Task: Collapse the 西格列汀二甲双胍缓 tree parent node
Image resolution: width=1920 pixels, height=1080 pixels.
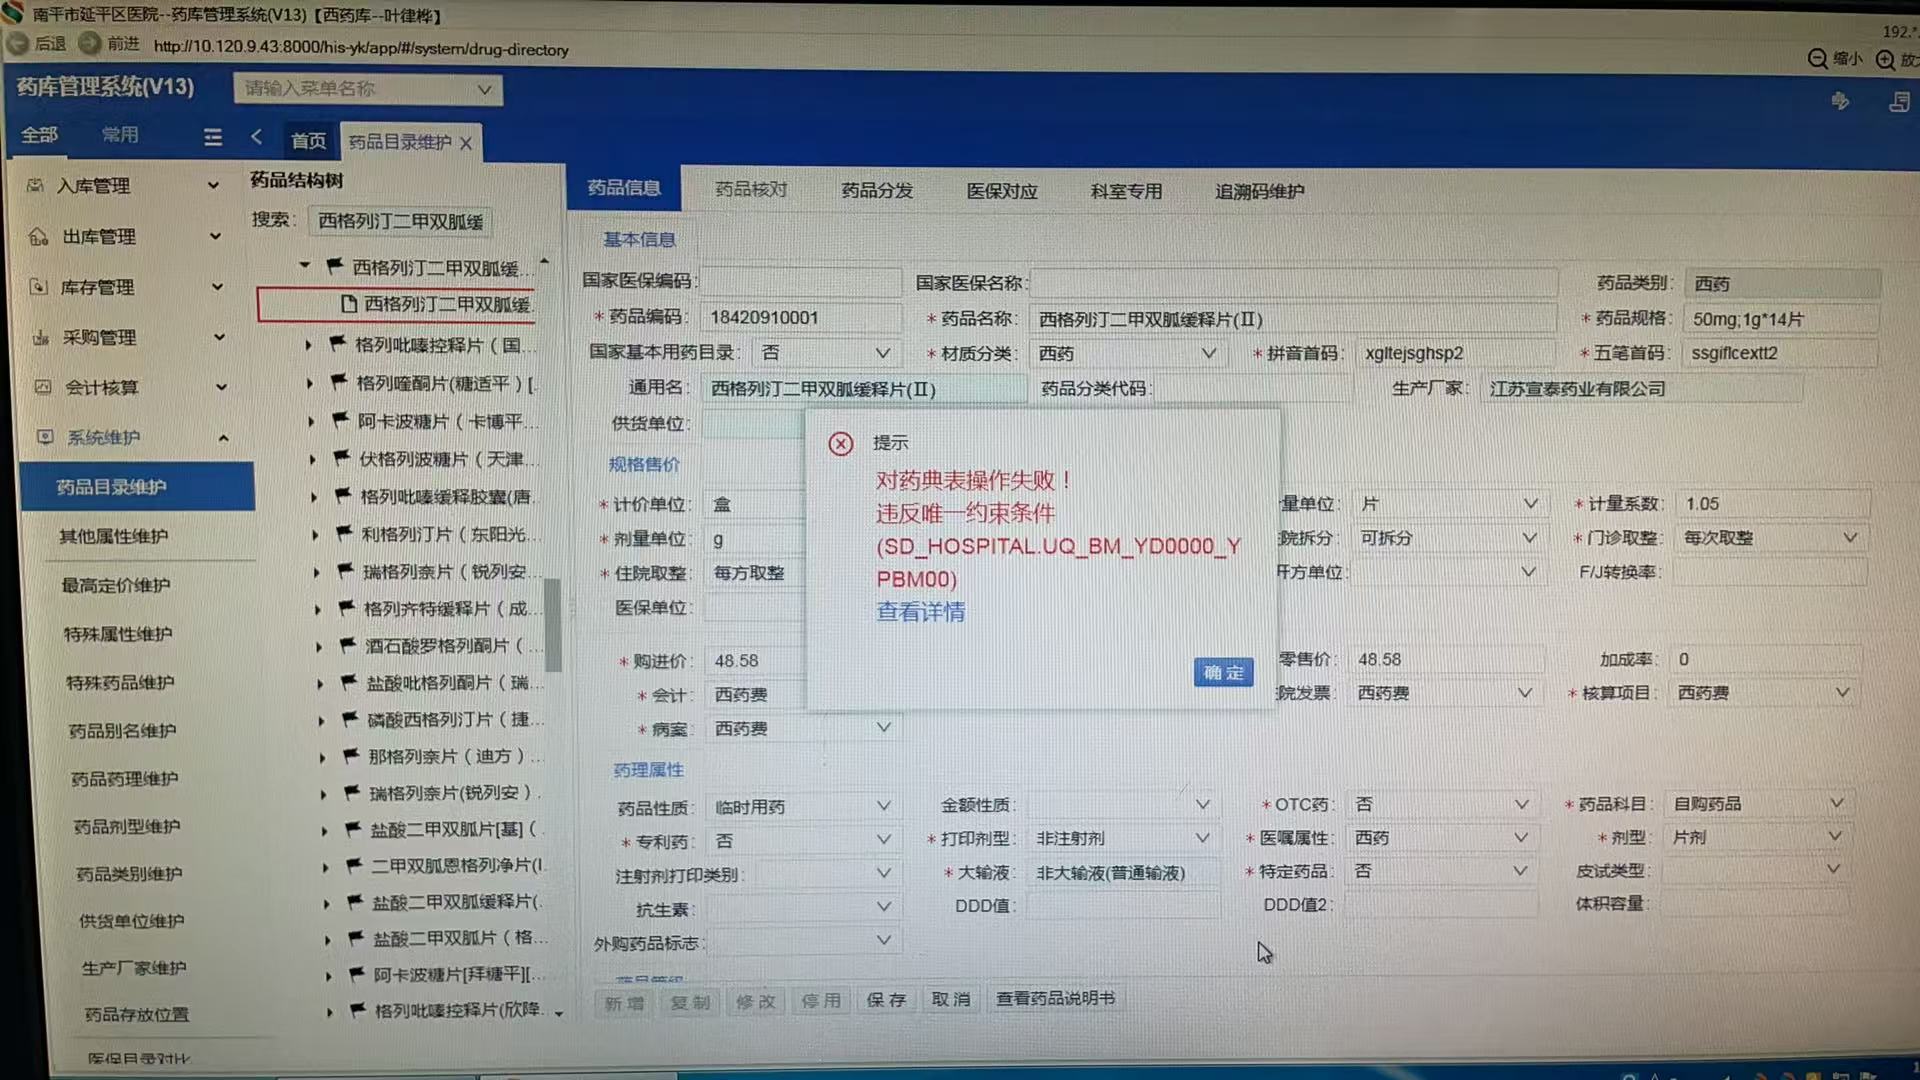Action: pyautogui.click(x=305, y=266)
